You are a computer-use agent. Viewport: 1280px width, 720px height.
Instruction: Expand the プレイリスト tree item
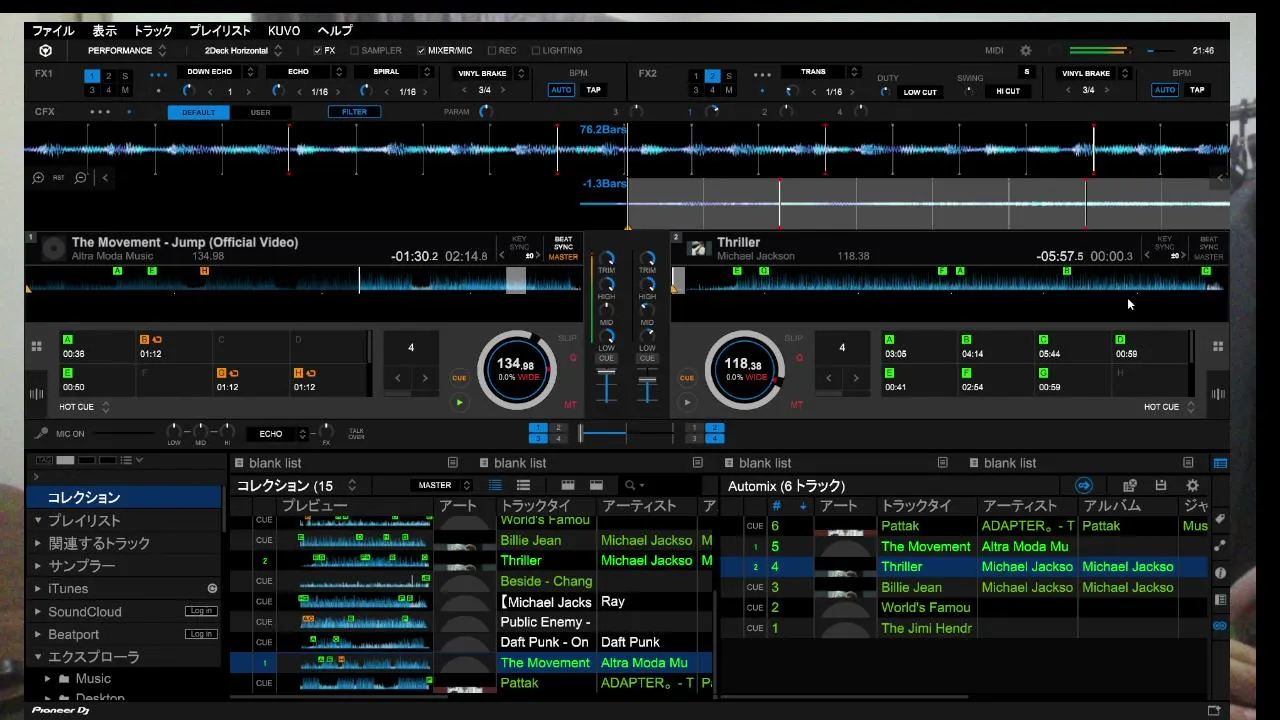point(38,521)
